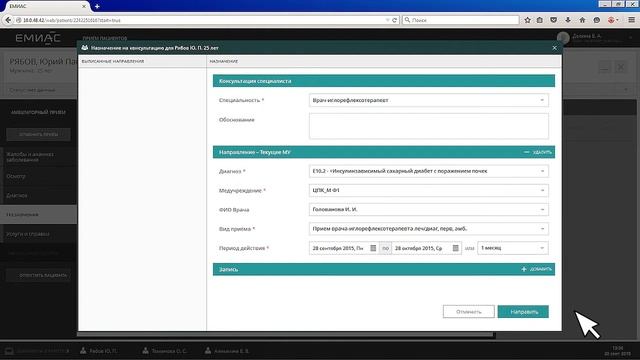This screenshot has width=640, height=360.
Task: Expand the ФИО Врача dropdown
Action: tap(542, 210)
